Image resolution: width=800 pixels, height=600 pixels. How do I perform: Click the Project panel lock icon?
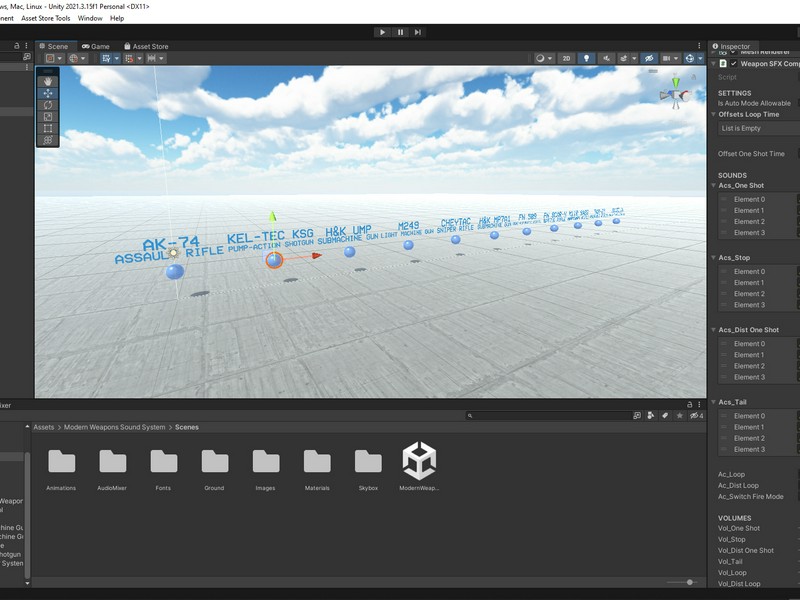[x=689, y=404]
